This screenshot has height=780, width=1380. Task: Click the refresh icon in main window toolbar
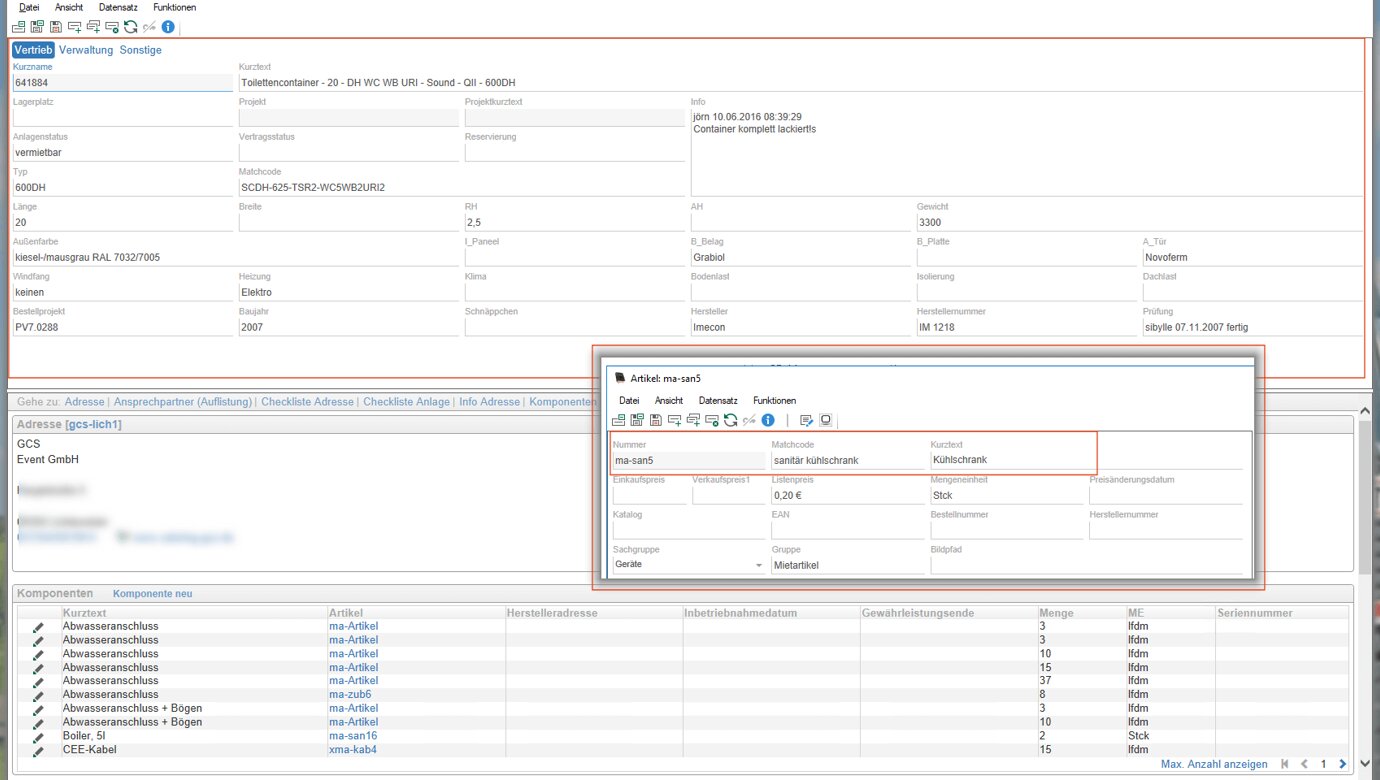(x=131, y=27)
